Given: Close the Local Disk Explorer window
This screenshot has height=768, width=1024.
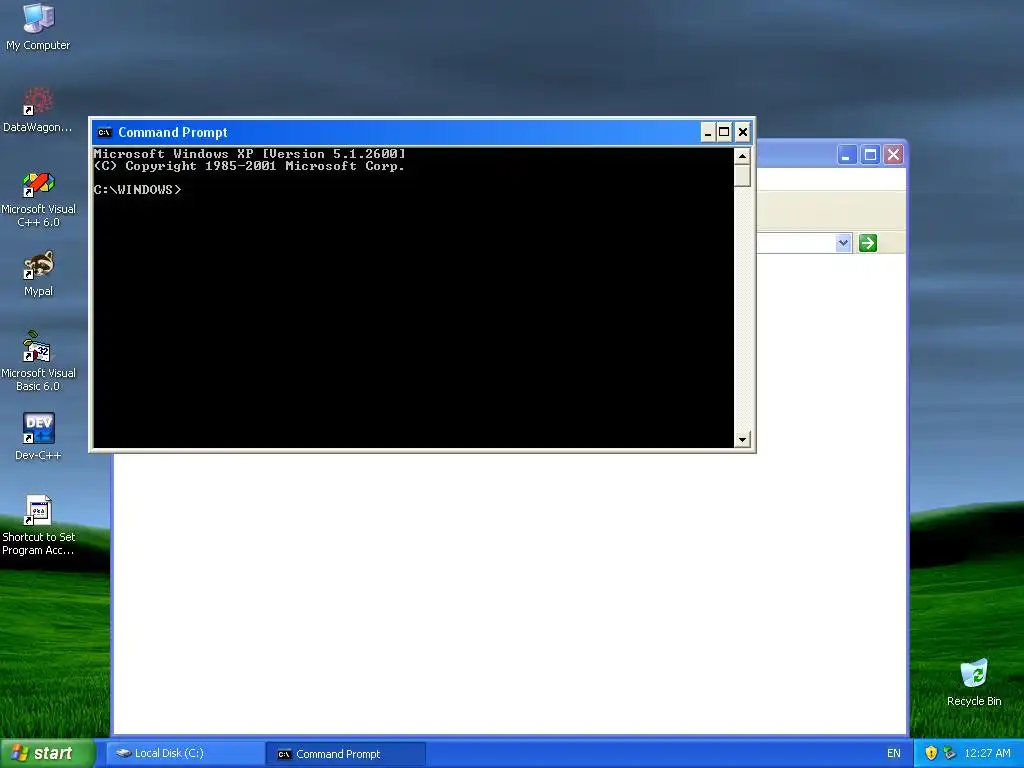Looking at the screenshot, I should point(893,155).
